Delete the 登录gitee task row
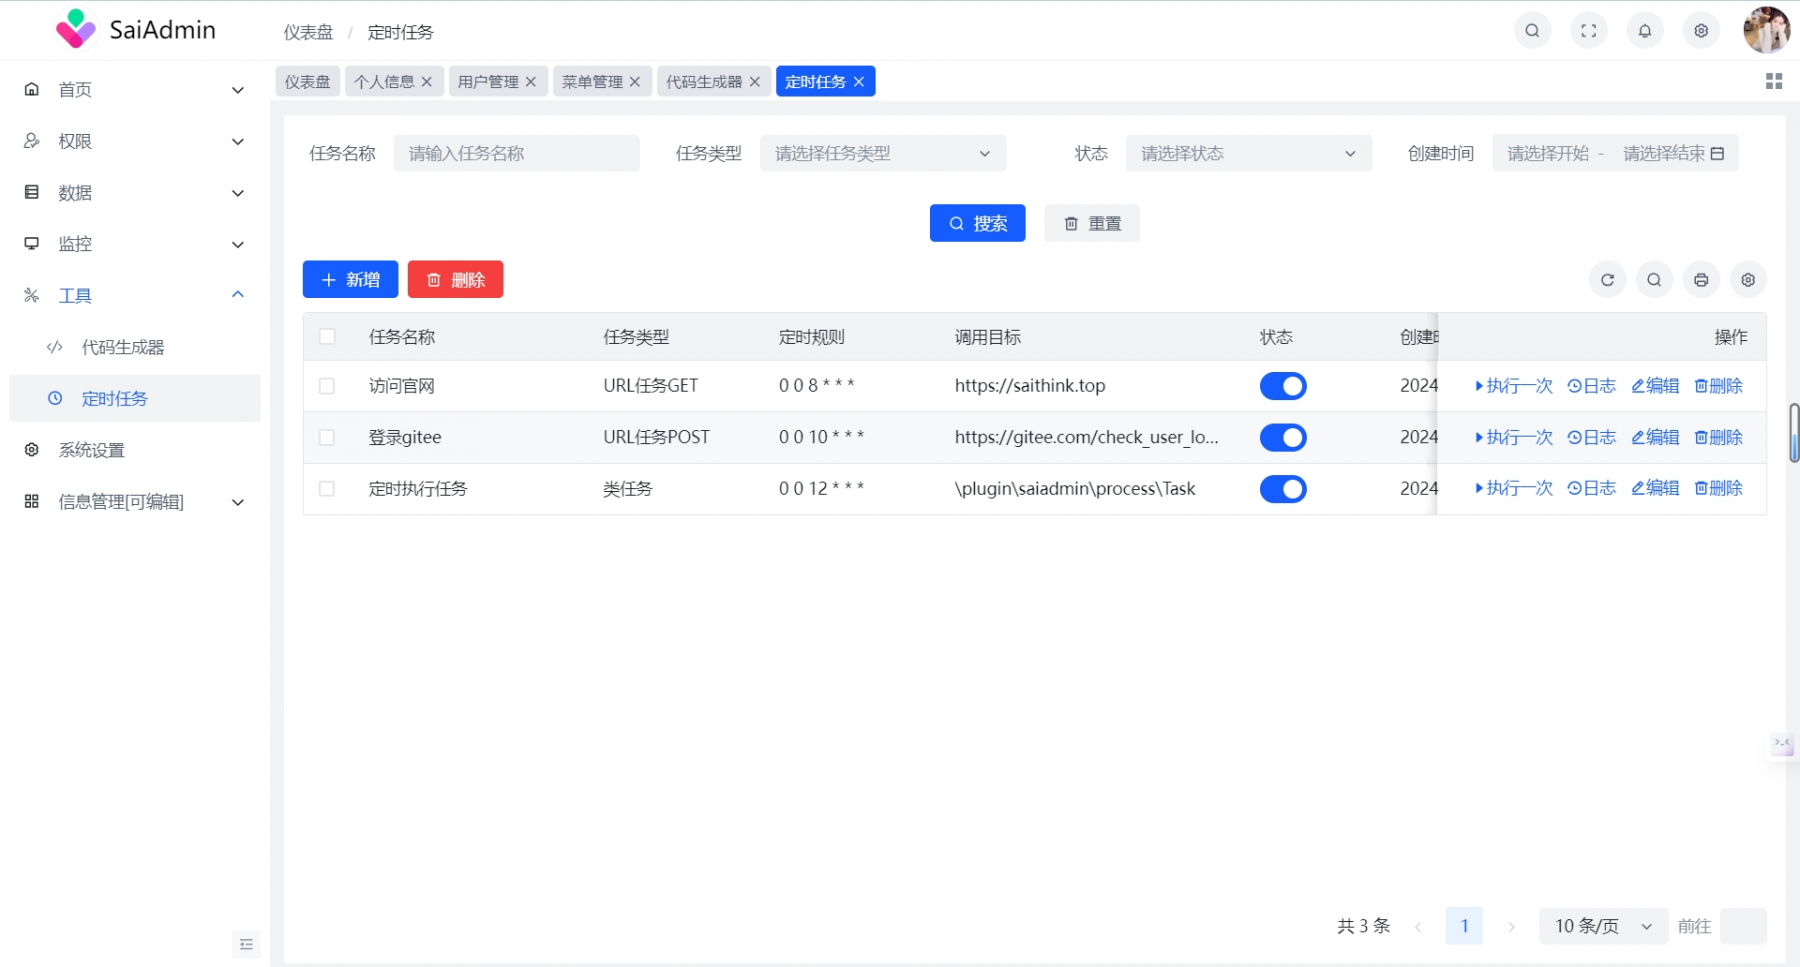Screen dimensions: 1800x967 point(1718,437)
